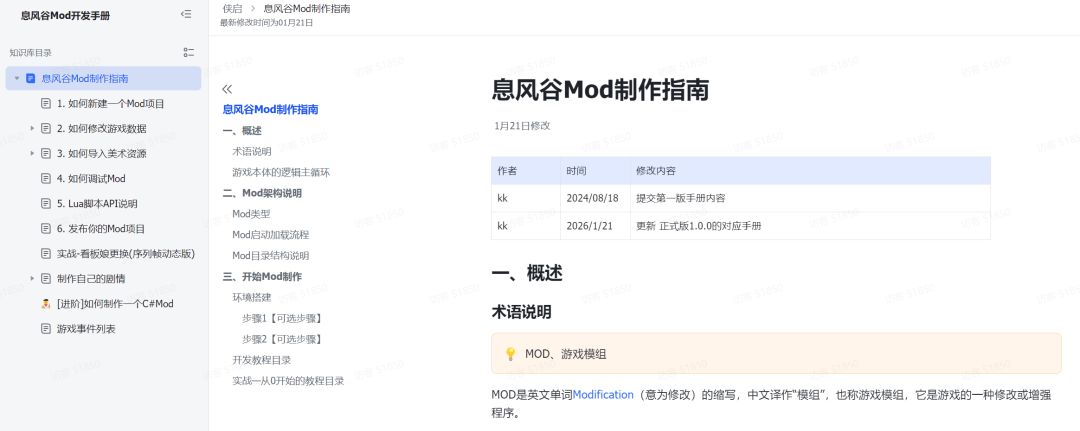
Task: Jump to outline item 环境搭建
Action: [251, 297]
